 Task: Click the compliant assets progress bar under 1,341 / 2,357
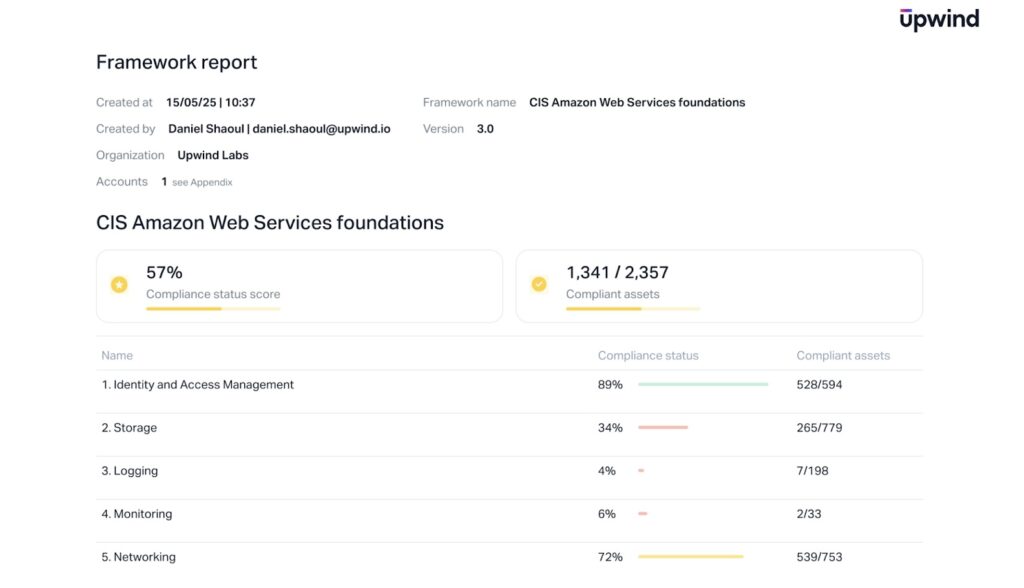coord(633,309)
